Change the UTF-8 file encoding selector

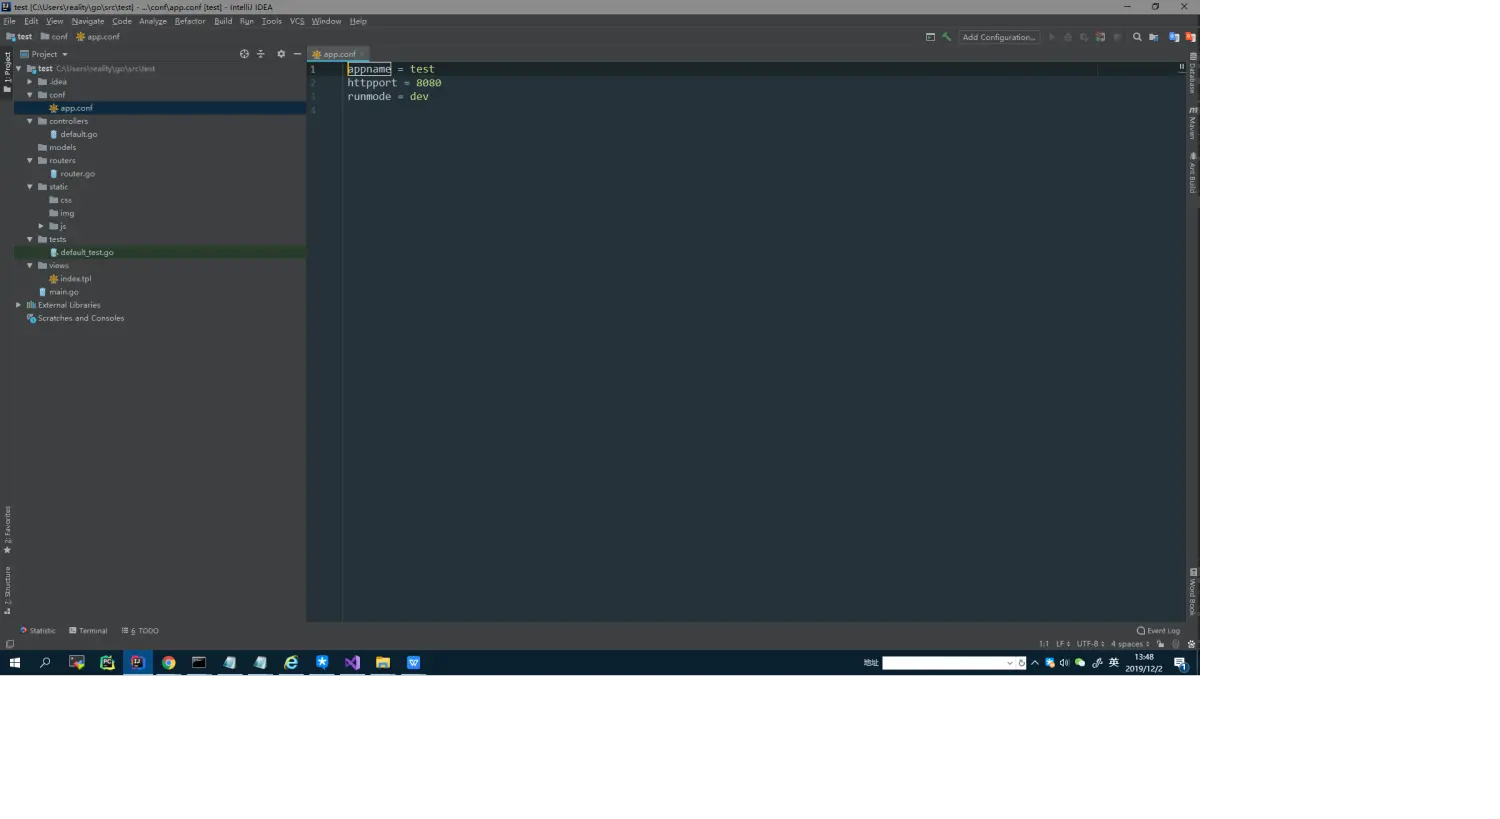[x=1090, y=644]
